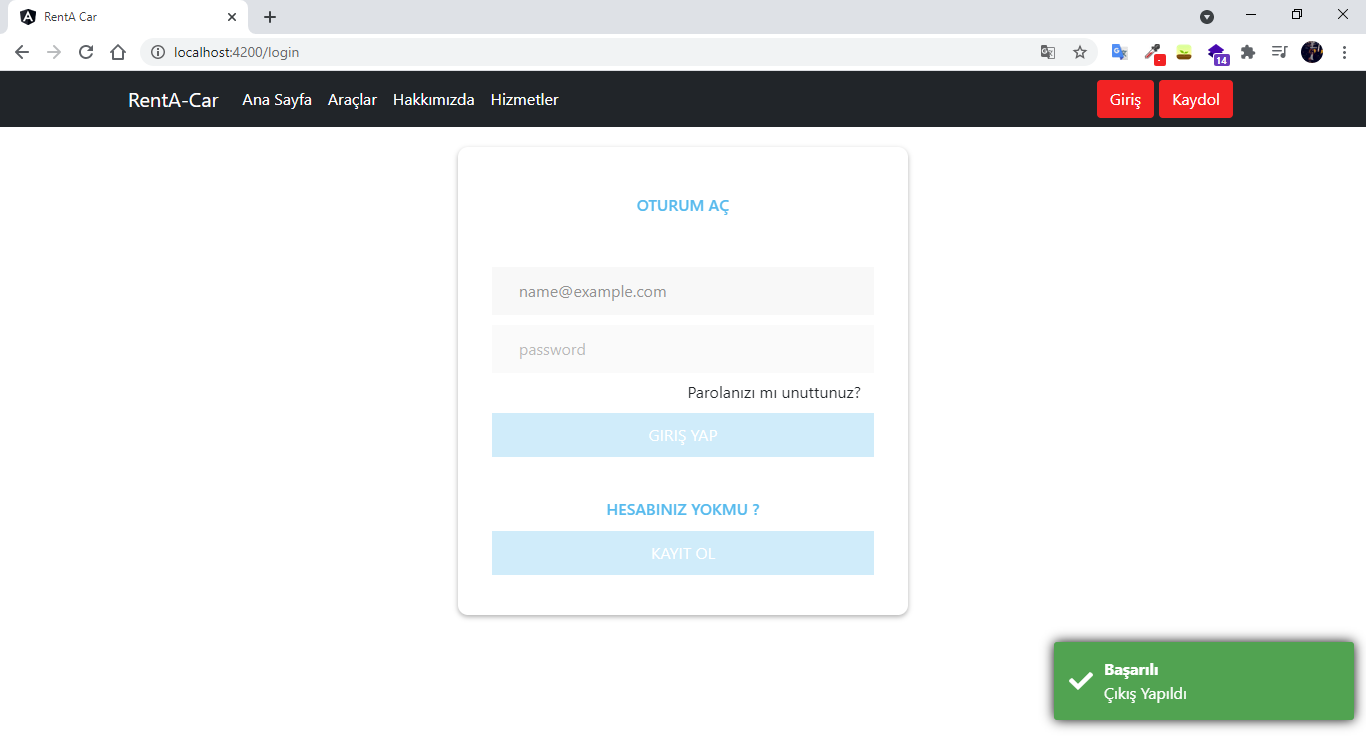
Task: Close the RentA Car tab
Action: [x=232, y=17]
